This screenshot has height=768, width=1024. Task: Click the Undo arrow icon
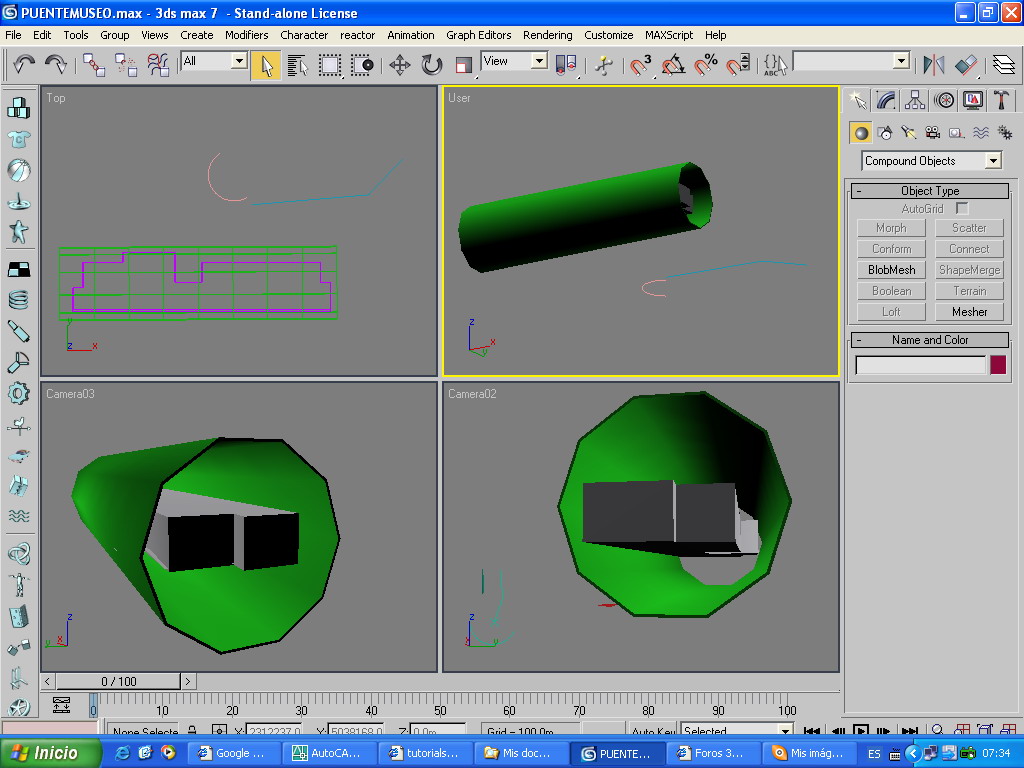coord(24,64)
